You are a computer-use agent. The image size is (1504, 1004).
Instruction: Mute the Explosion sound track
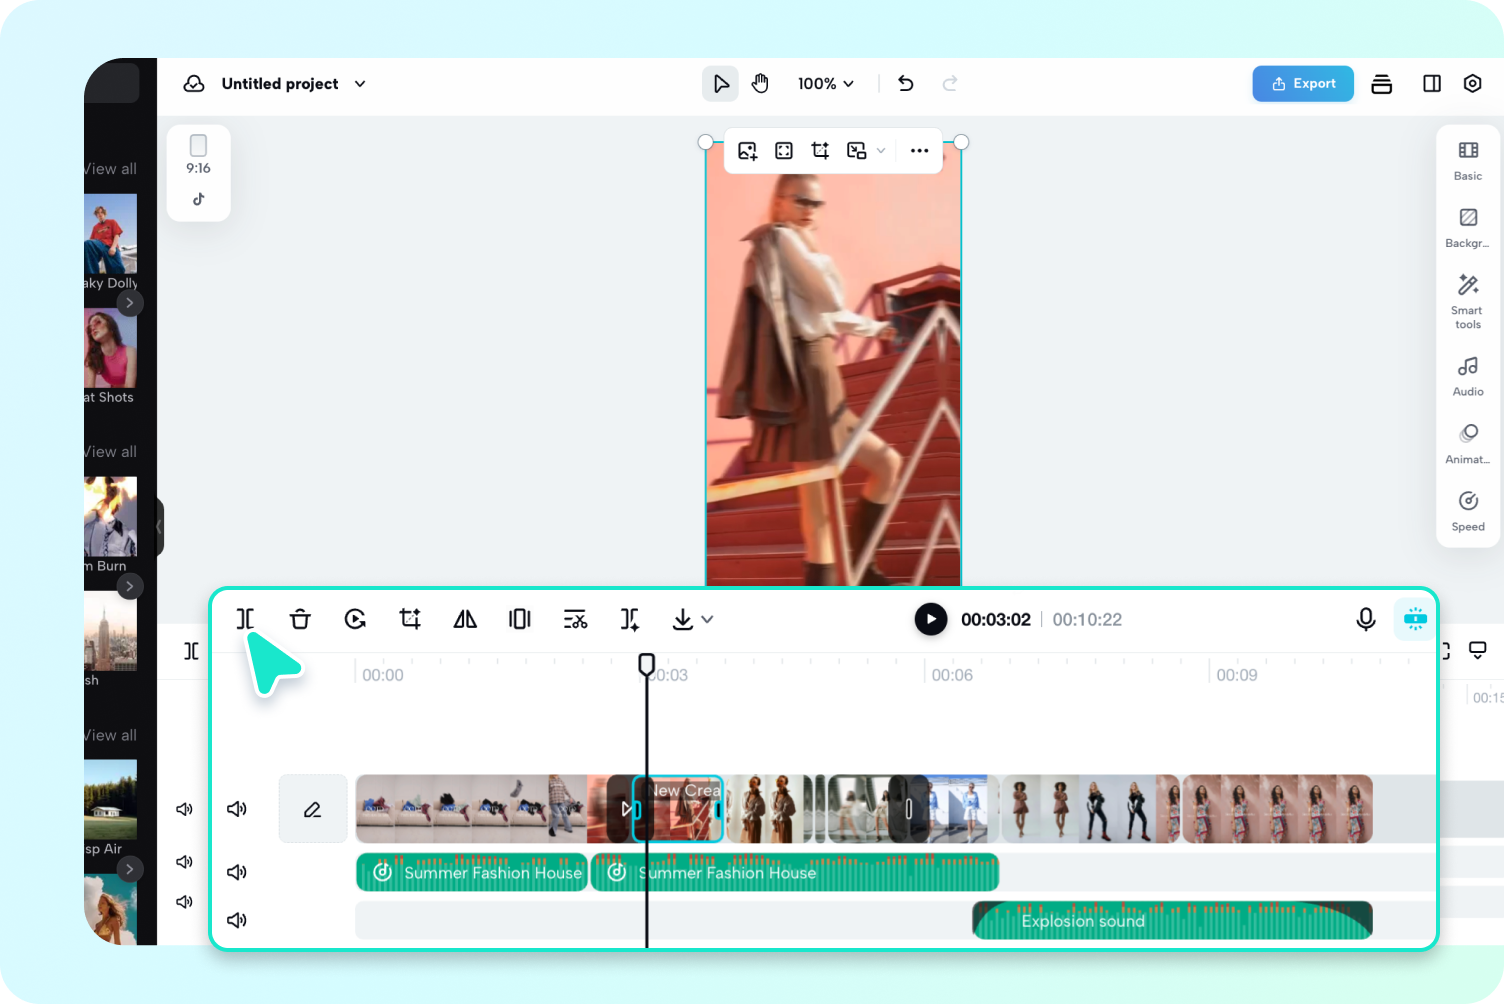[x=237, y=920]
